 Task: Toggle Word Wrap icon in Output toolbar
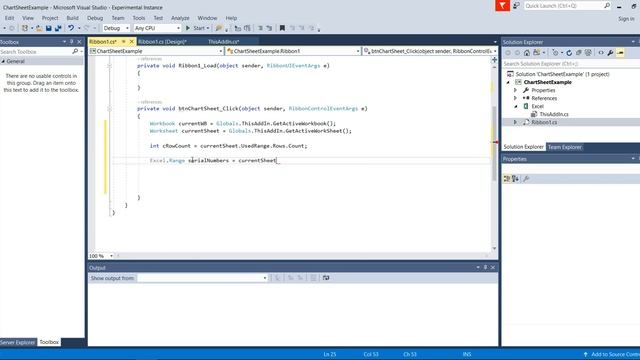click(326, 278)
